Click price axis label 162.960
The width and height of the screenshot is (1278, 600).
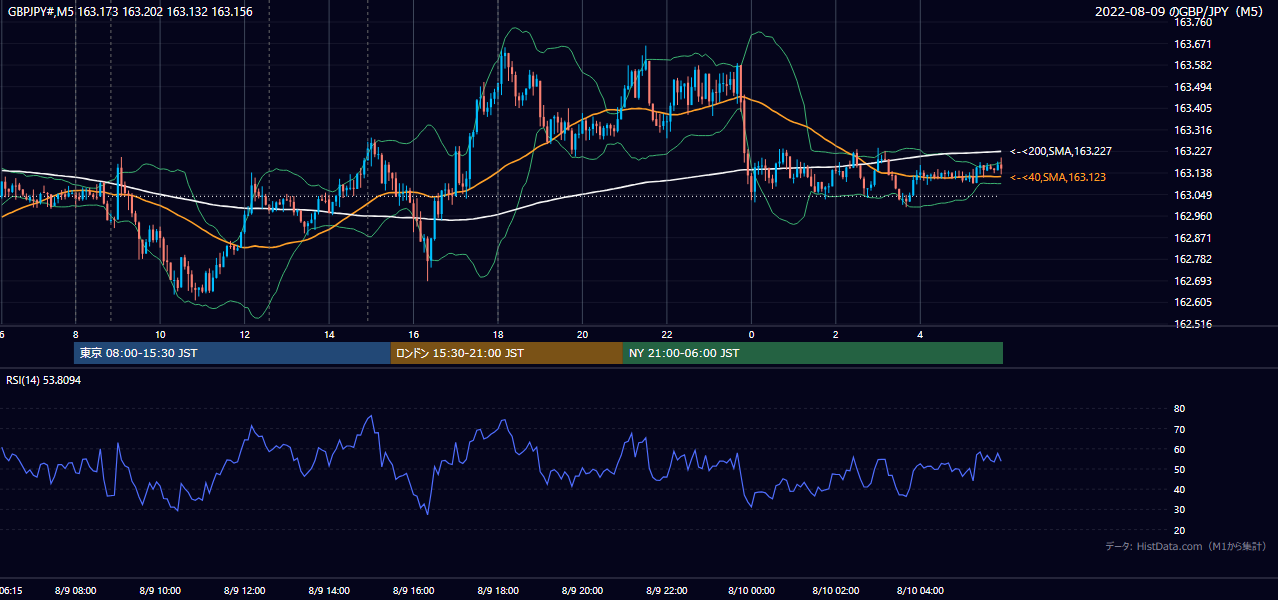(1192, 216)
